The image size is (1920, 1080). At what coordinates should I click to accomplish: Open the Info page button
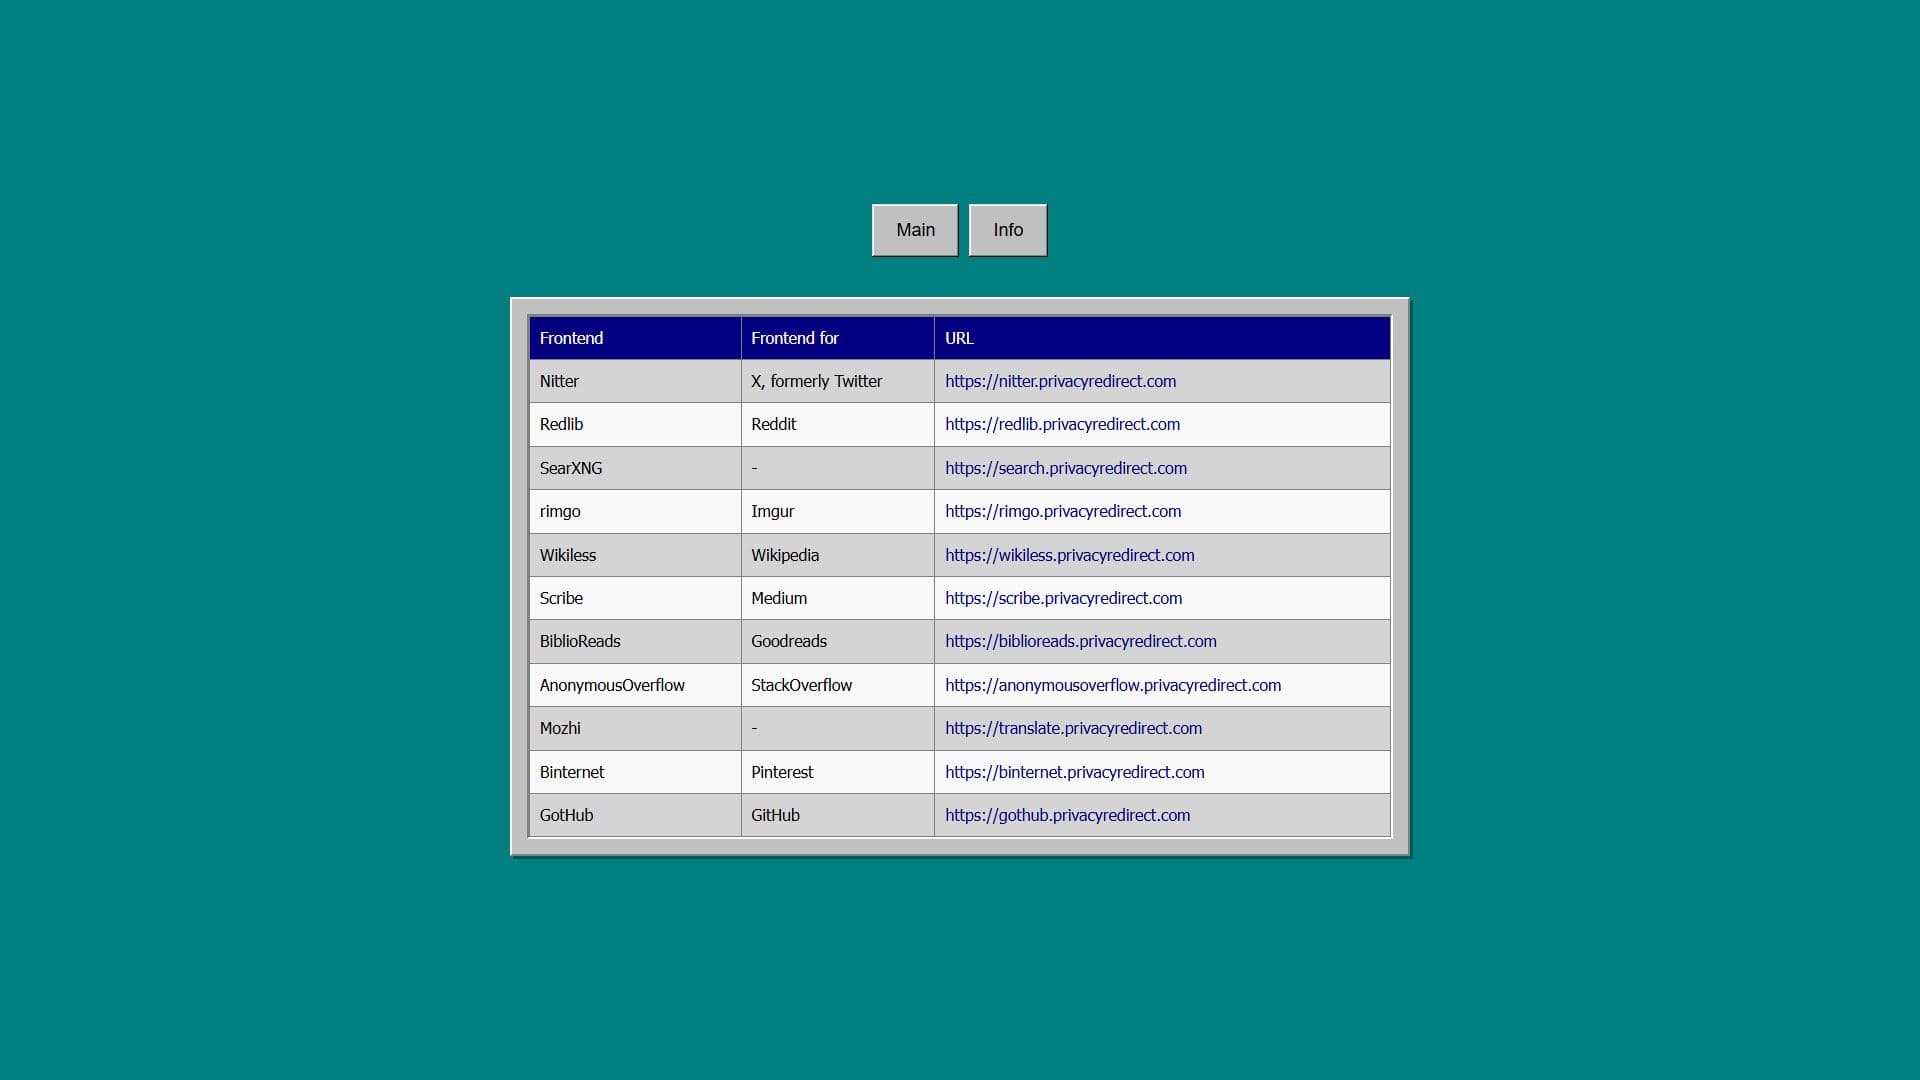point(1008,230)
